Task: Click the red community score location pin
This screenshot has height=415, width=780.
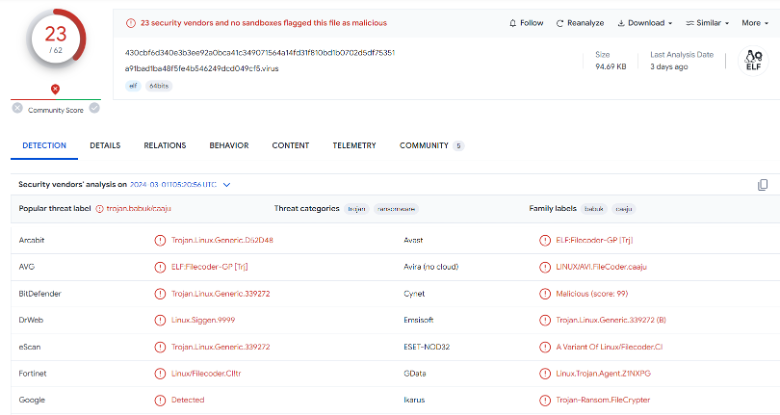Action: [x=56, y=89]
